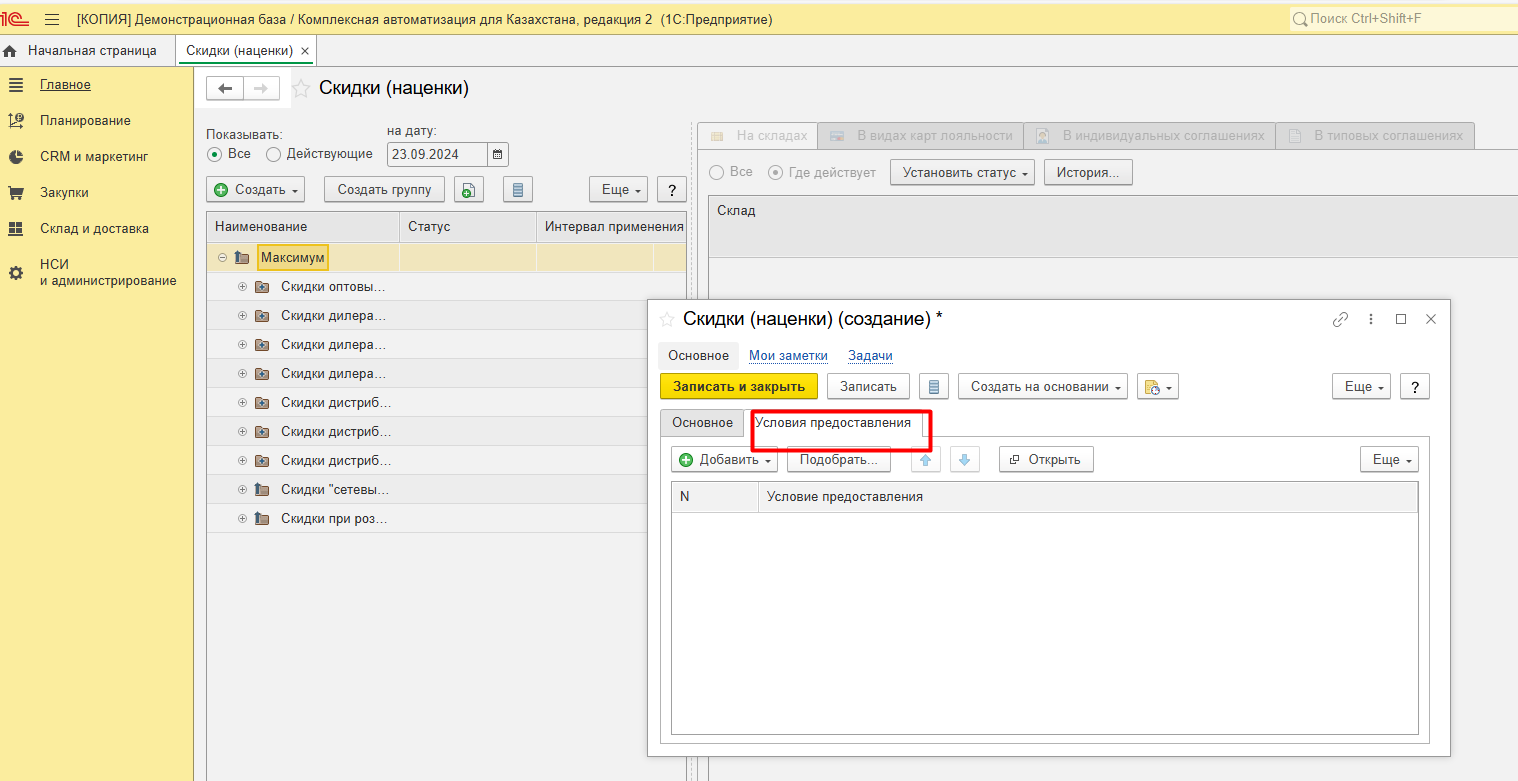
Task: Click the favorites star beside Скидки (наценки) title
Action: click(300, 89)
